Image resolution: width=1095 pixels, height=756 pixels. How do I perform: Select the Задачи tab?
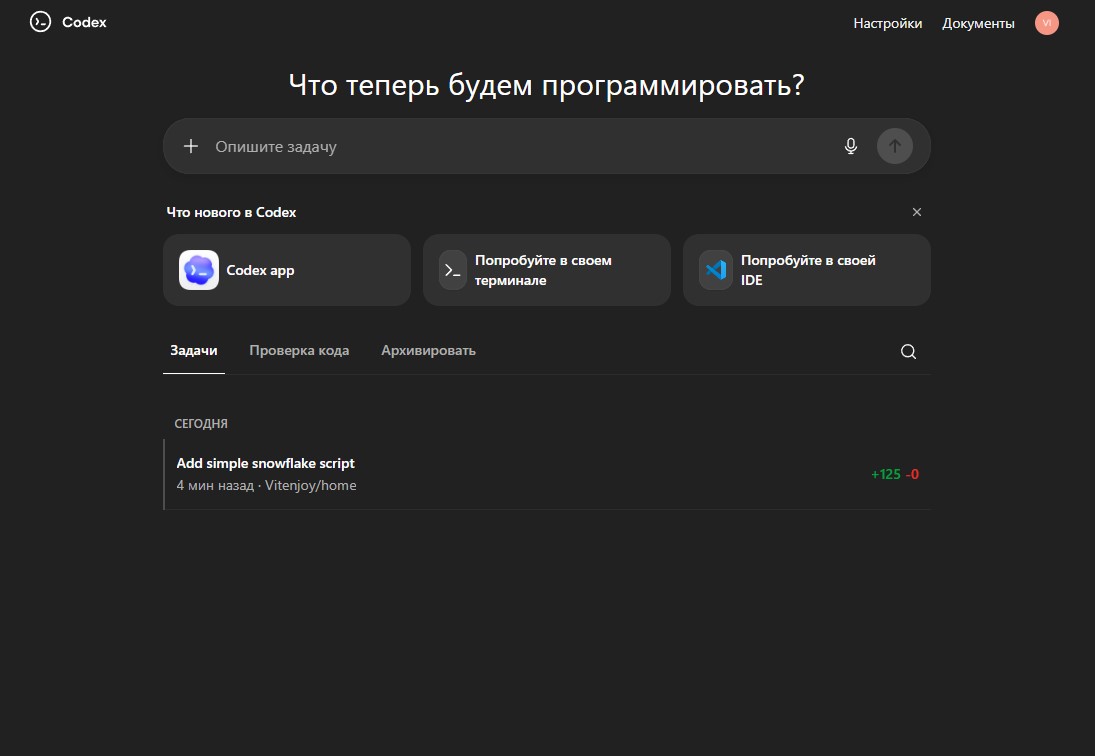[194, 351]
